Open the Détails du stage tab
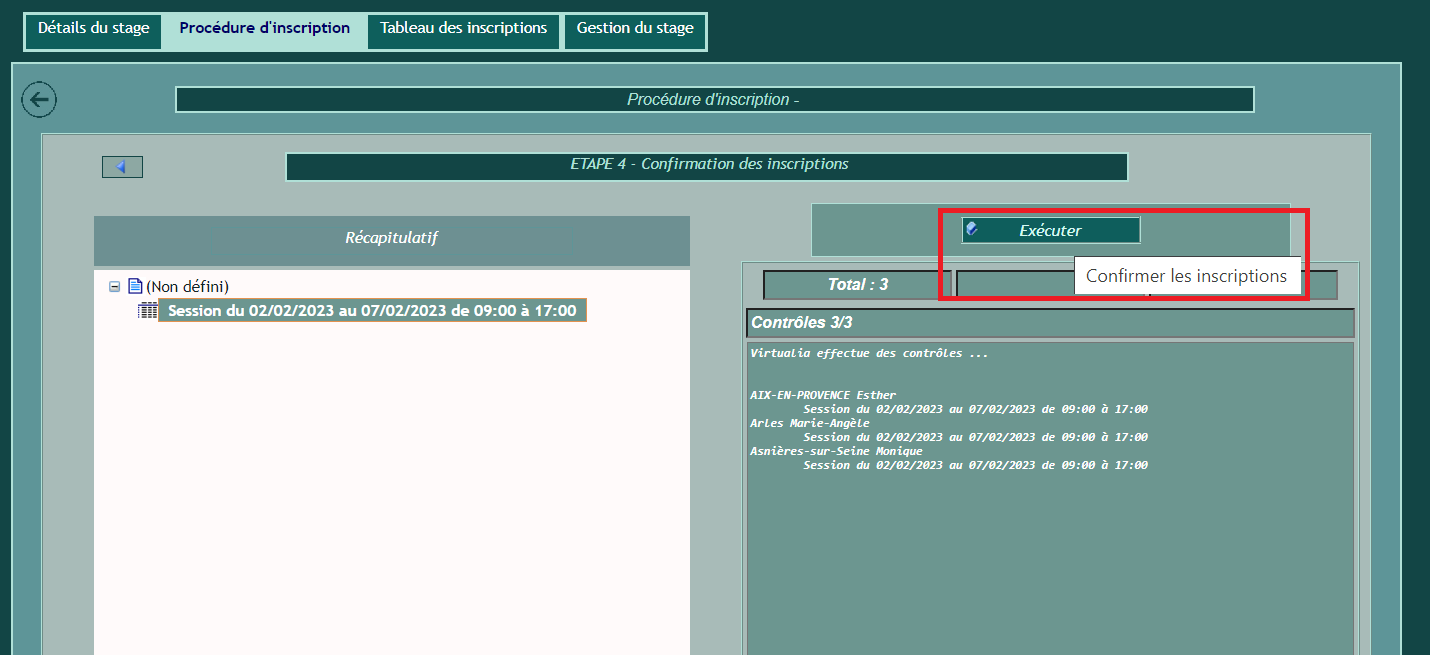The width and height of the screenshot is (1430, 655). pos(93,29)
